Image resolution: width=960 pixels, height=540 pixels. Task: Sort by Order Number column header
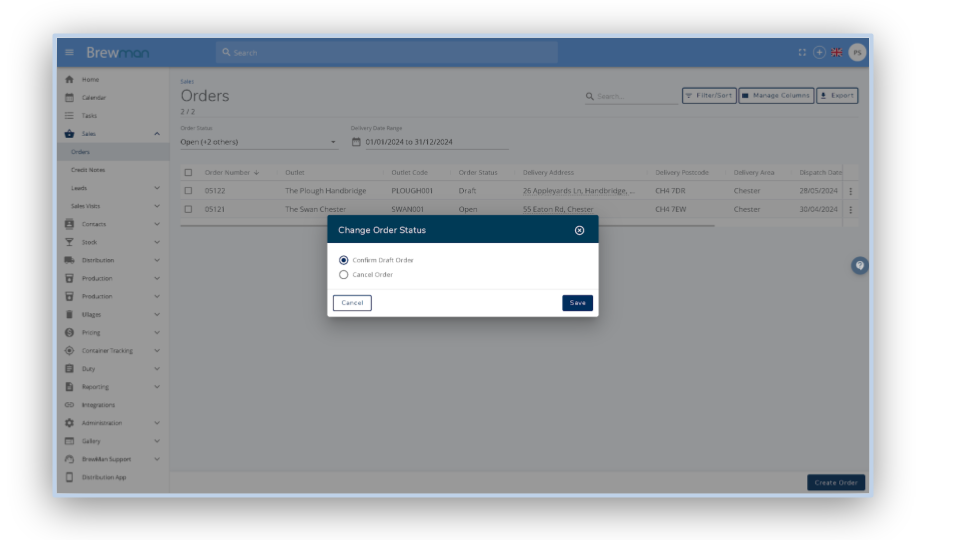click(232, 173)
